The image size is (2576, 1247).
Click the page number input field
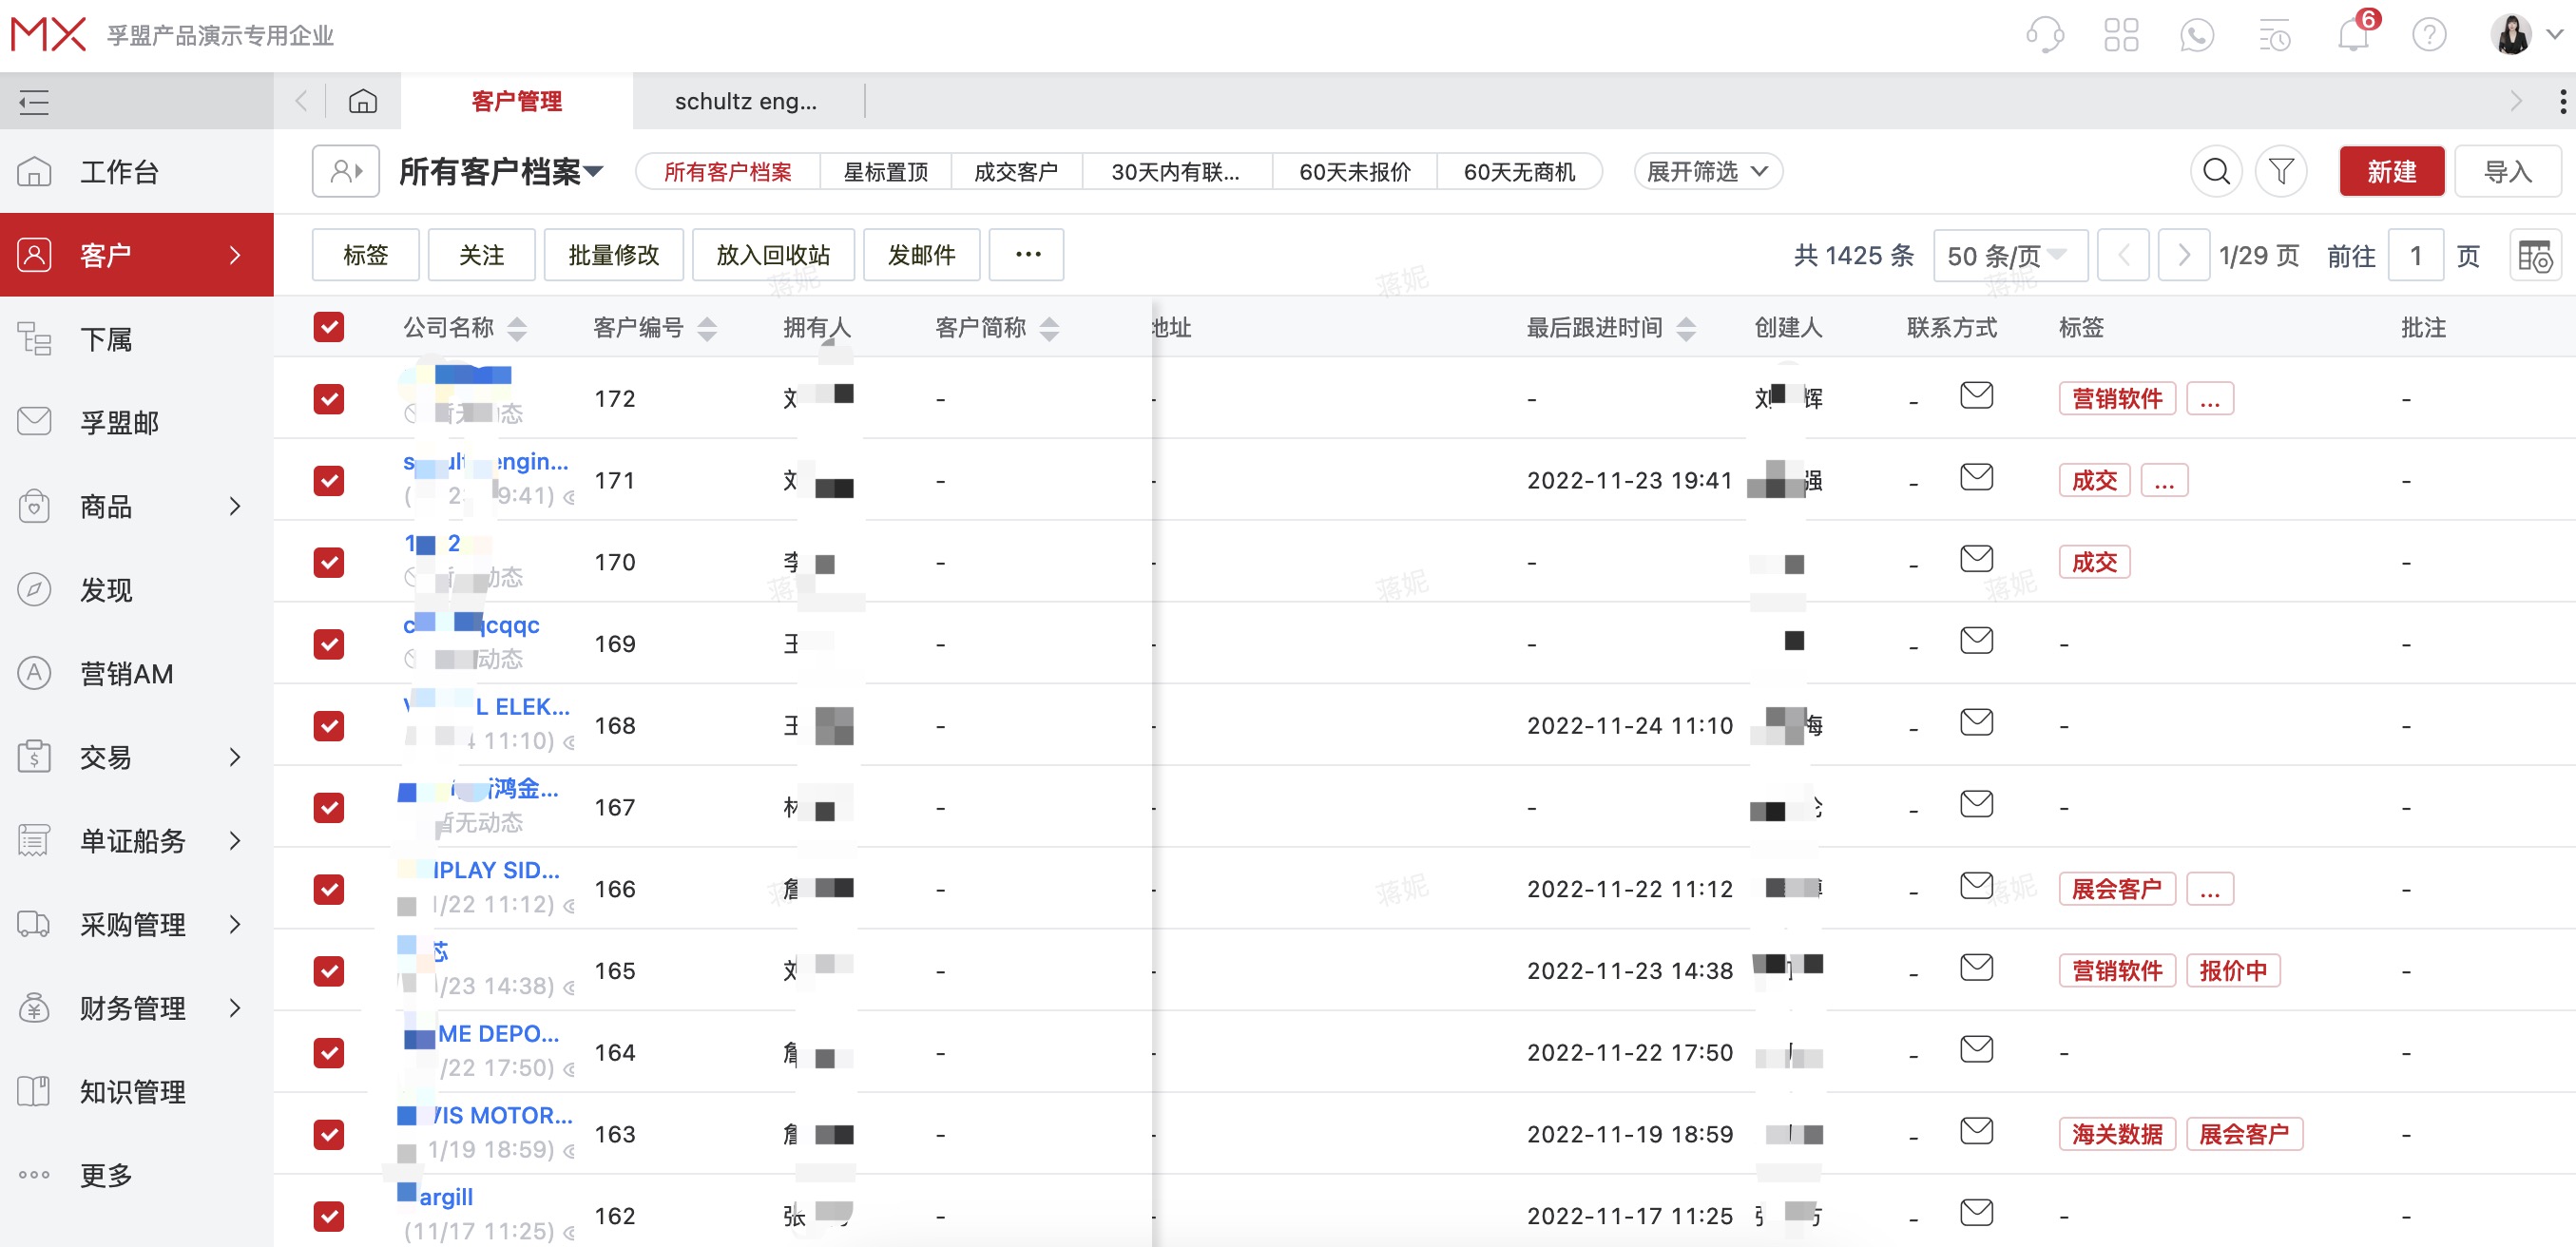click(x=2417, y=255)
